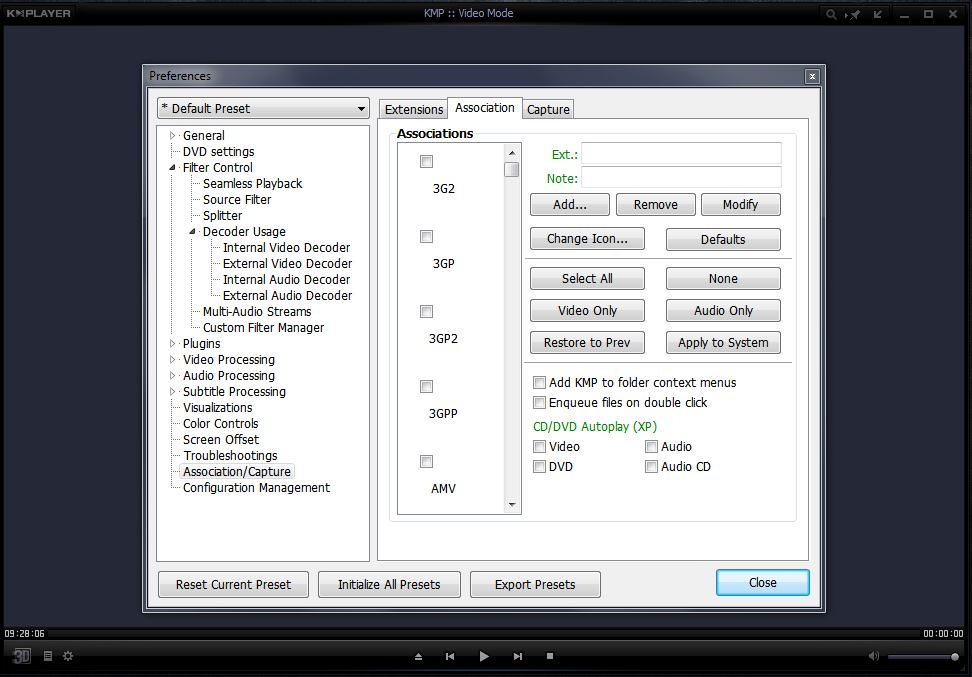Toggle the always-on-top pin icon
972x677 pixels.
854,13
